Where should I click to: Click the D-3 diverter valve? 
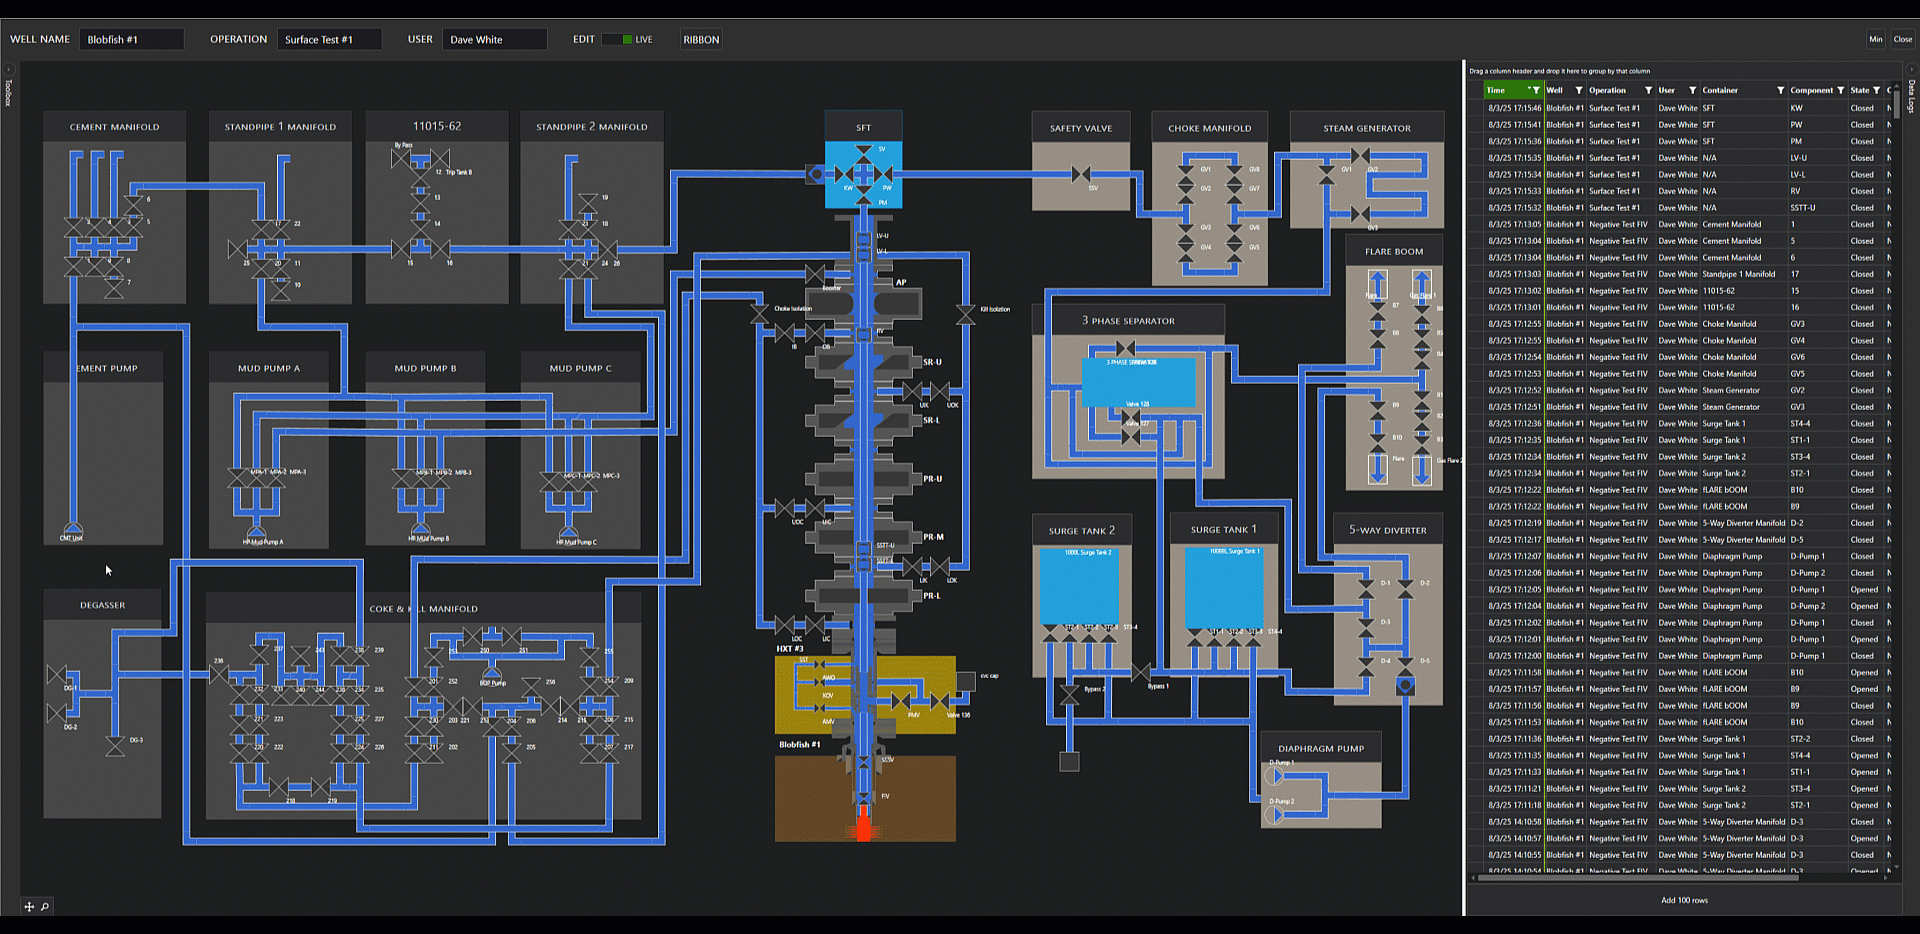1366,627
